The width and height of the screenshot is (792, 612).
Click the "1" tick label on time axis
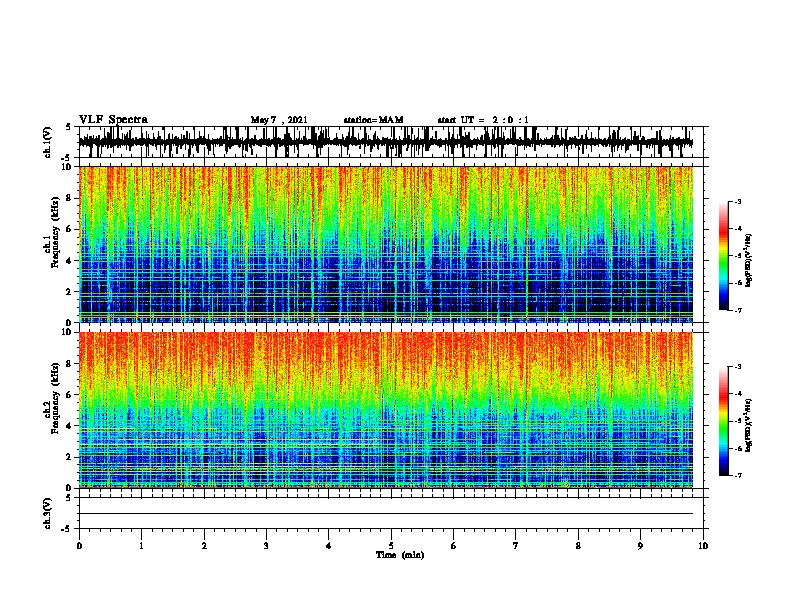(141, 546)
